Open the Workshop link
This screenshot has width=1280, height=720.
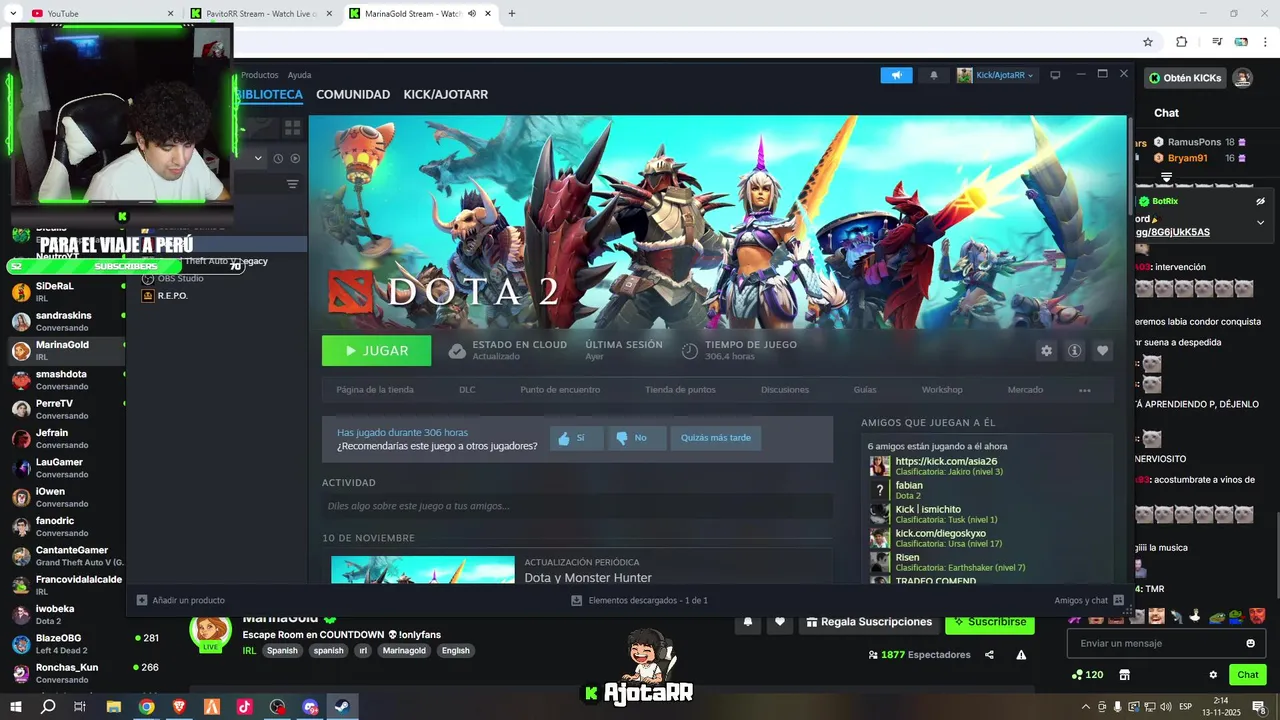tap(942, 390)
